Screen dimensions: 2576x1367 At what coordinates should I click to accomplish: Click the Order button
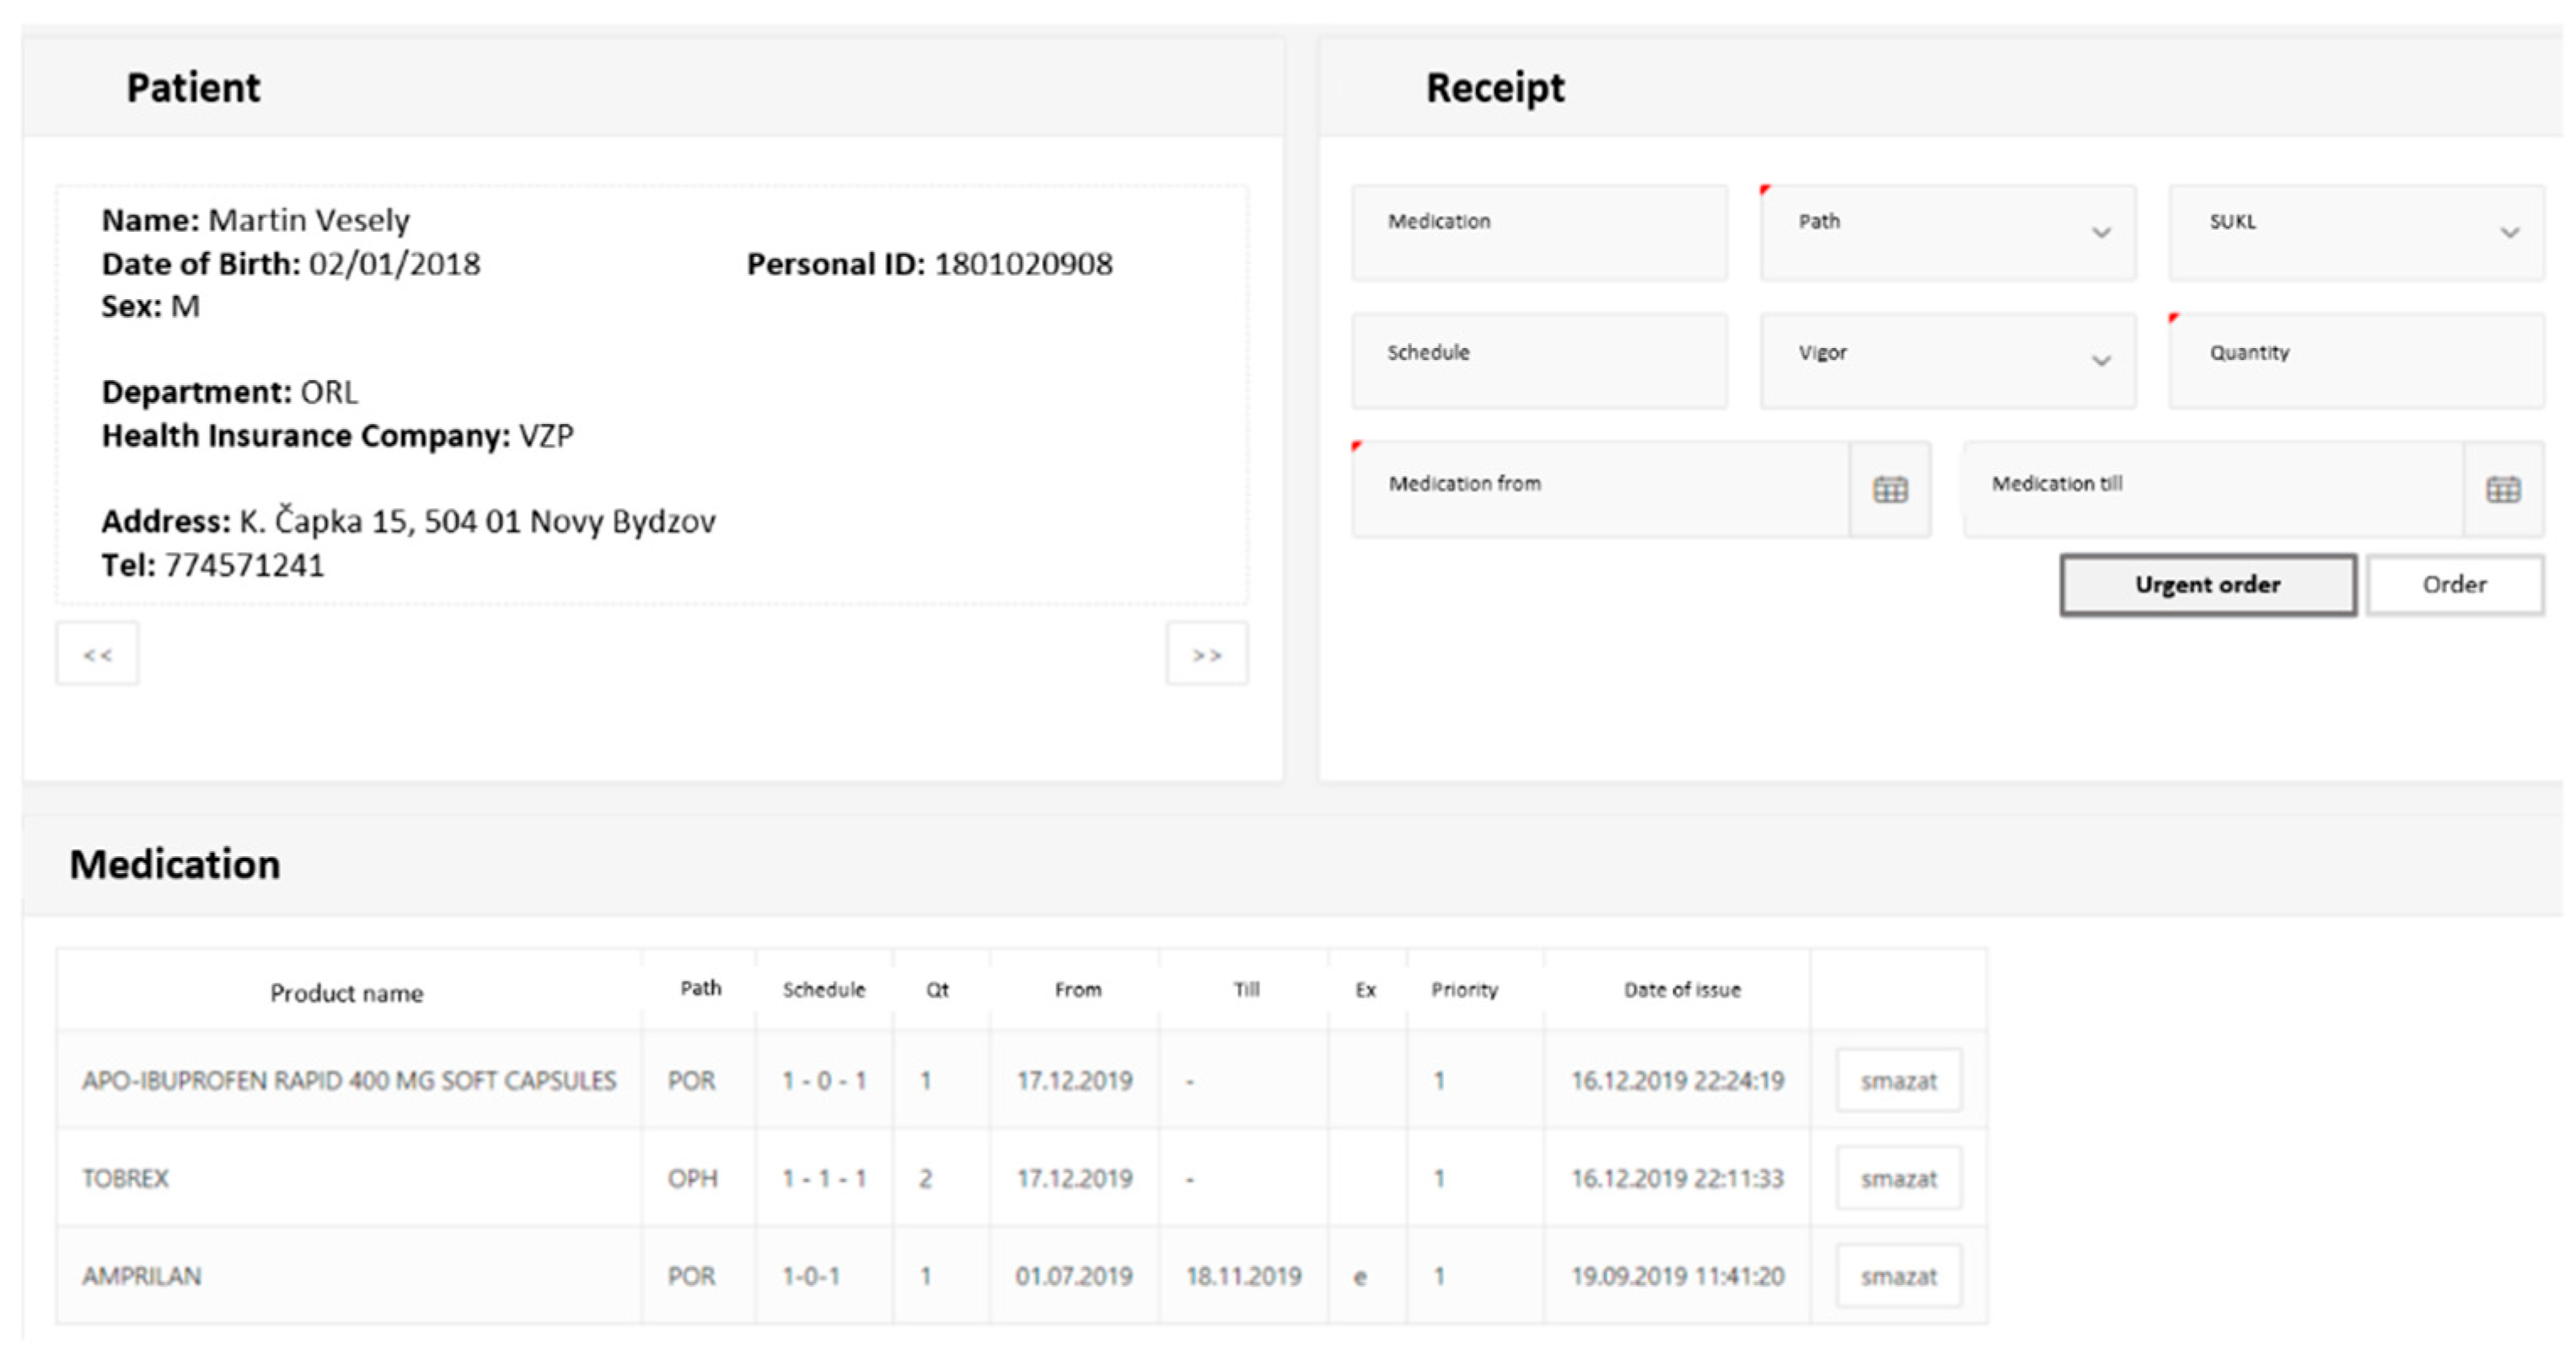[2453, 585]
